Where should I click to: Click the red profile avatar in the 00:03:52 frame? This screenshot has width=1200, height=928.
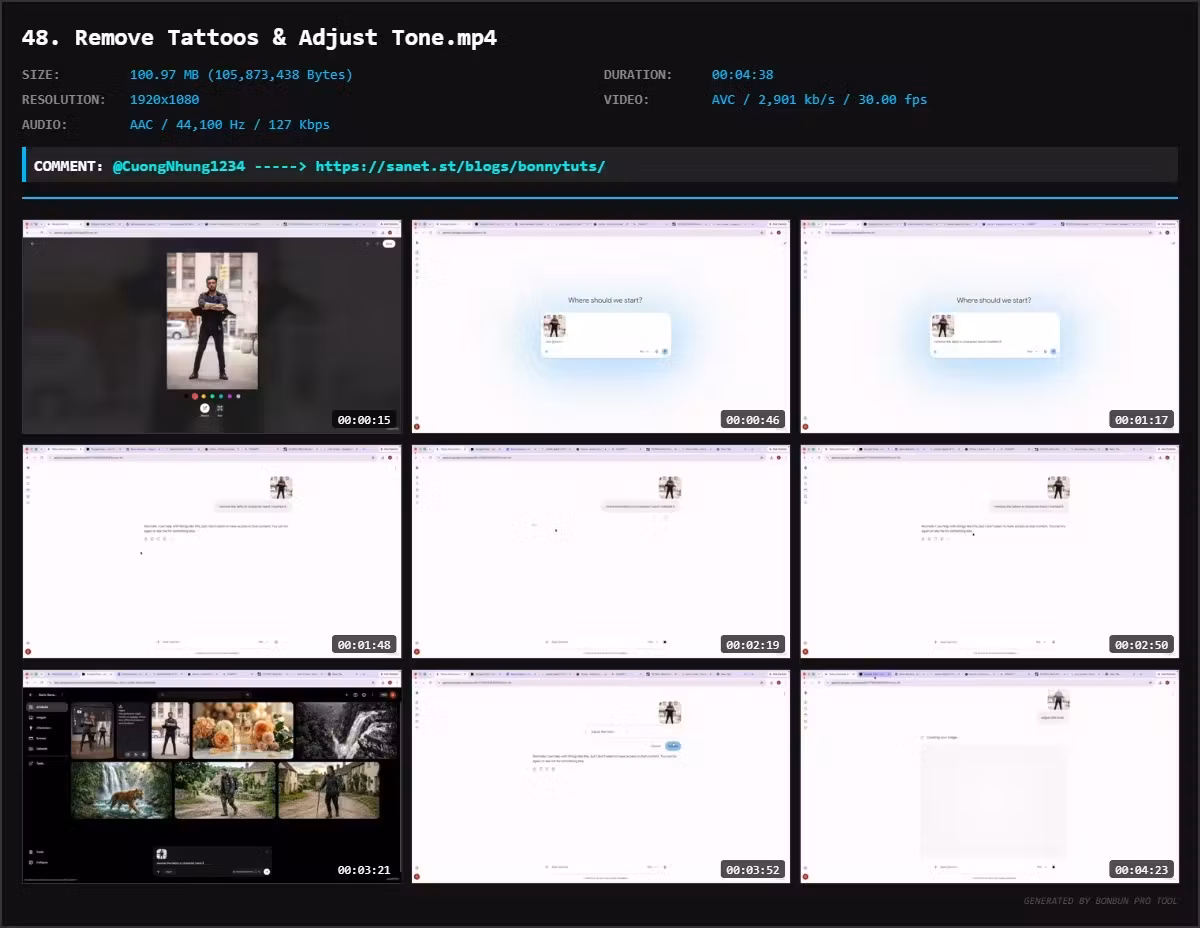[417, 877]
